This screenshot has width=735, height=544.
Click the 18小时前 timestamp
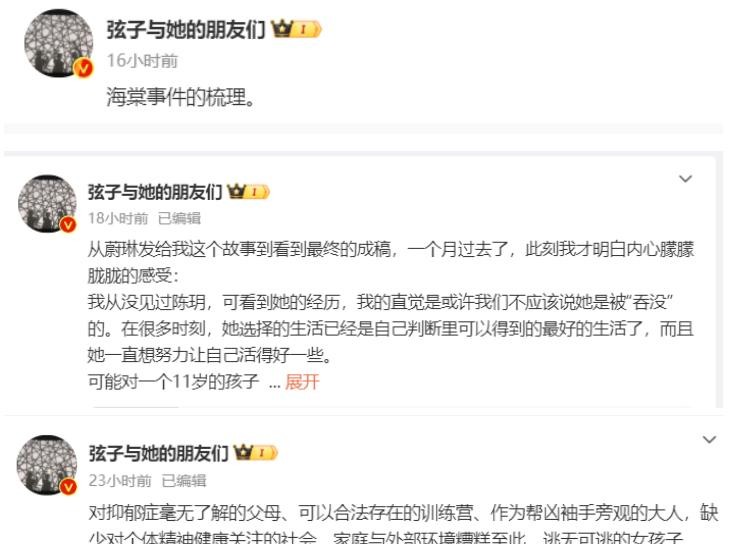(118, 218)
